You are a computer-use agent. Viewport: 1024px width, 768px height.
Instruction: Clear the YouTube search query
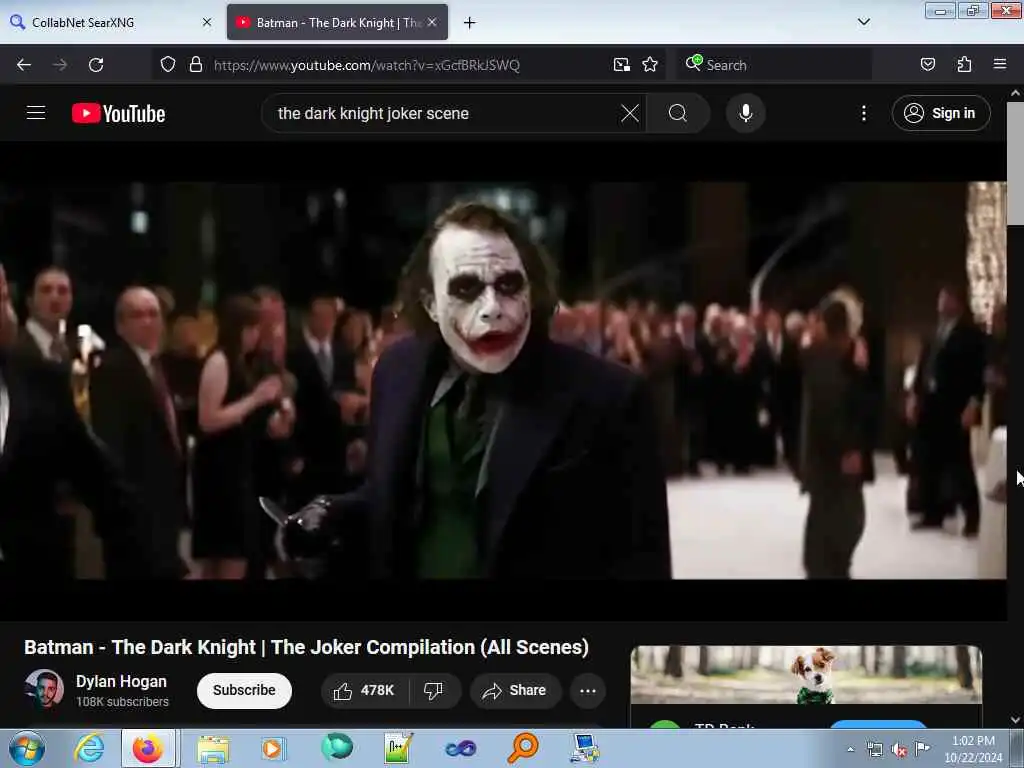pyautogui.click(x=630, y=113)
